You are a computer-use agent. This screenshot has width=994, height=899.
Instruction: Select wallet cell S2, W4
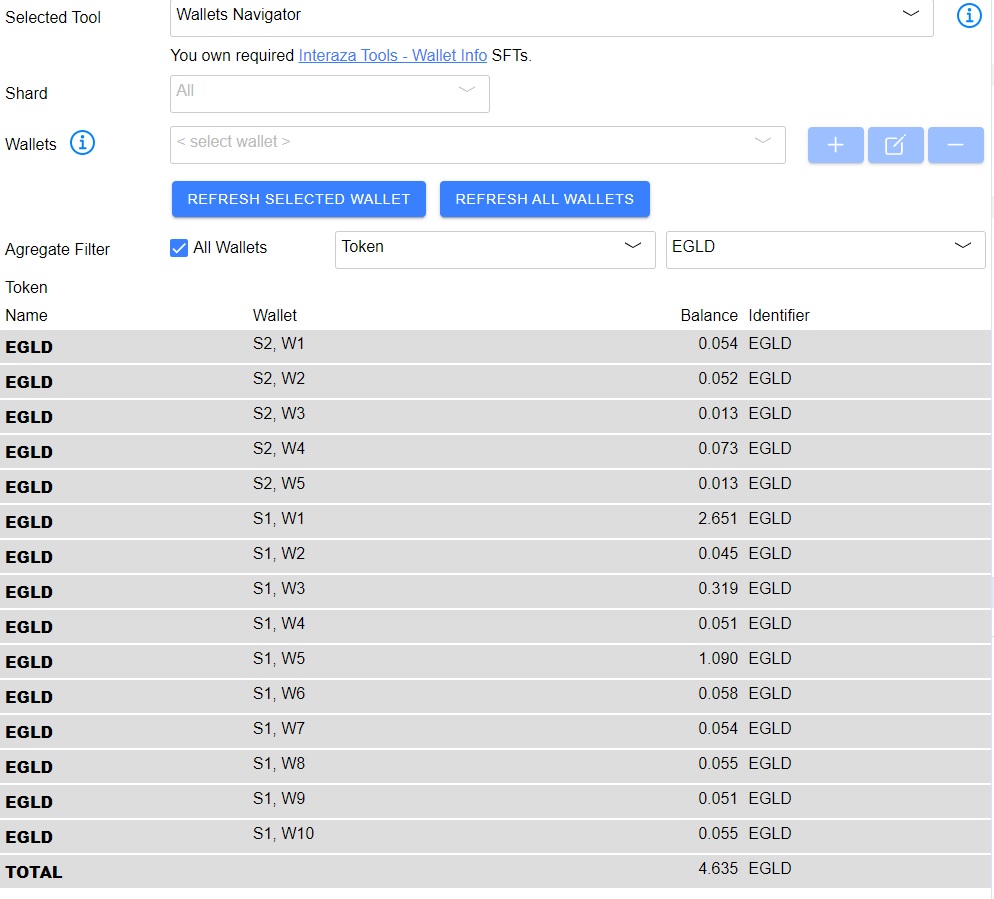278,448
